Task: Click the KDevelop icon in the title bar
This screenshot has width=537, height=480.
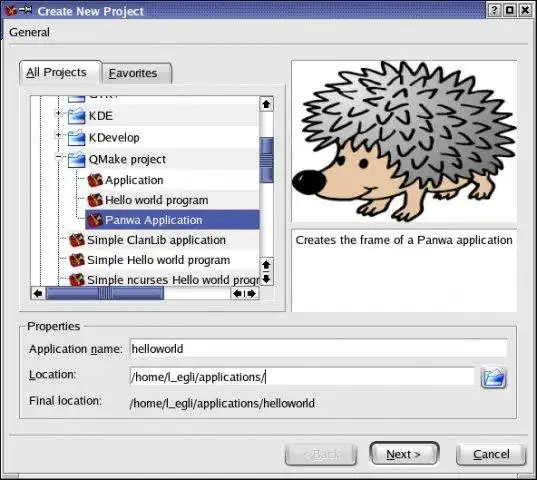Action: [11, 11]
